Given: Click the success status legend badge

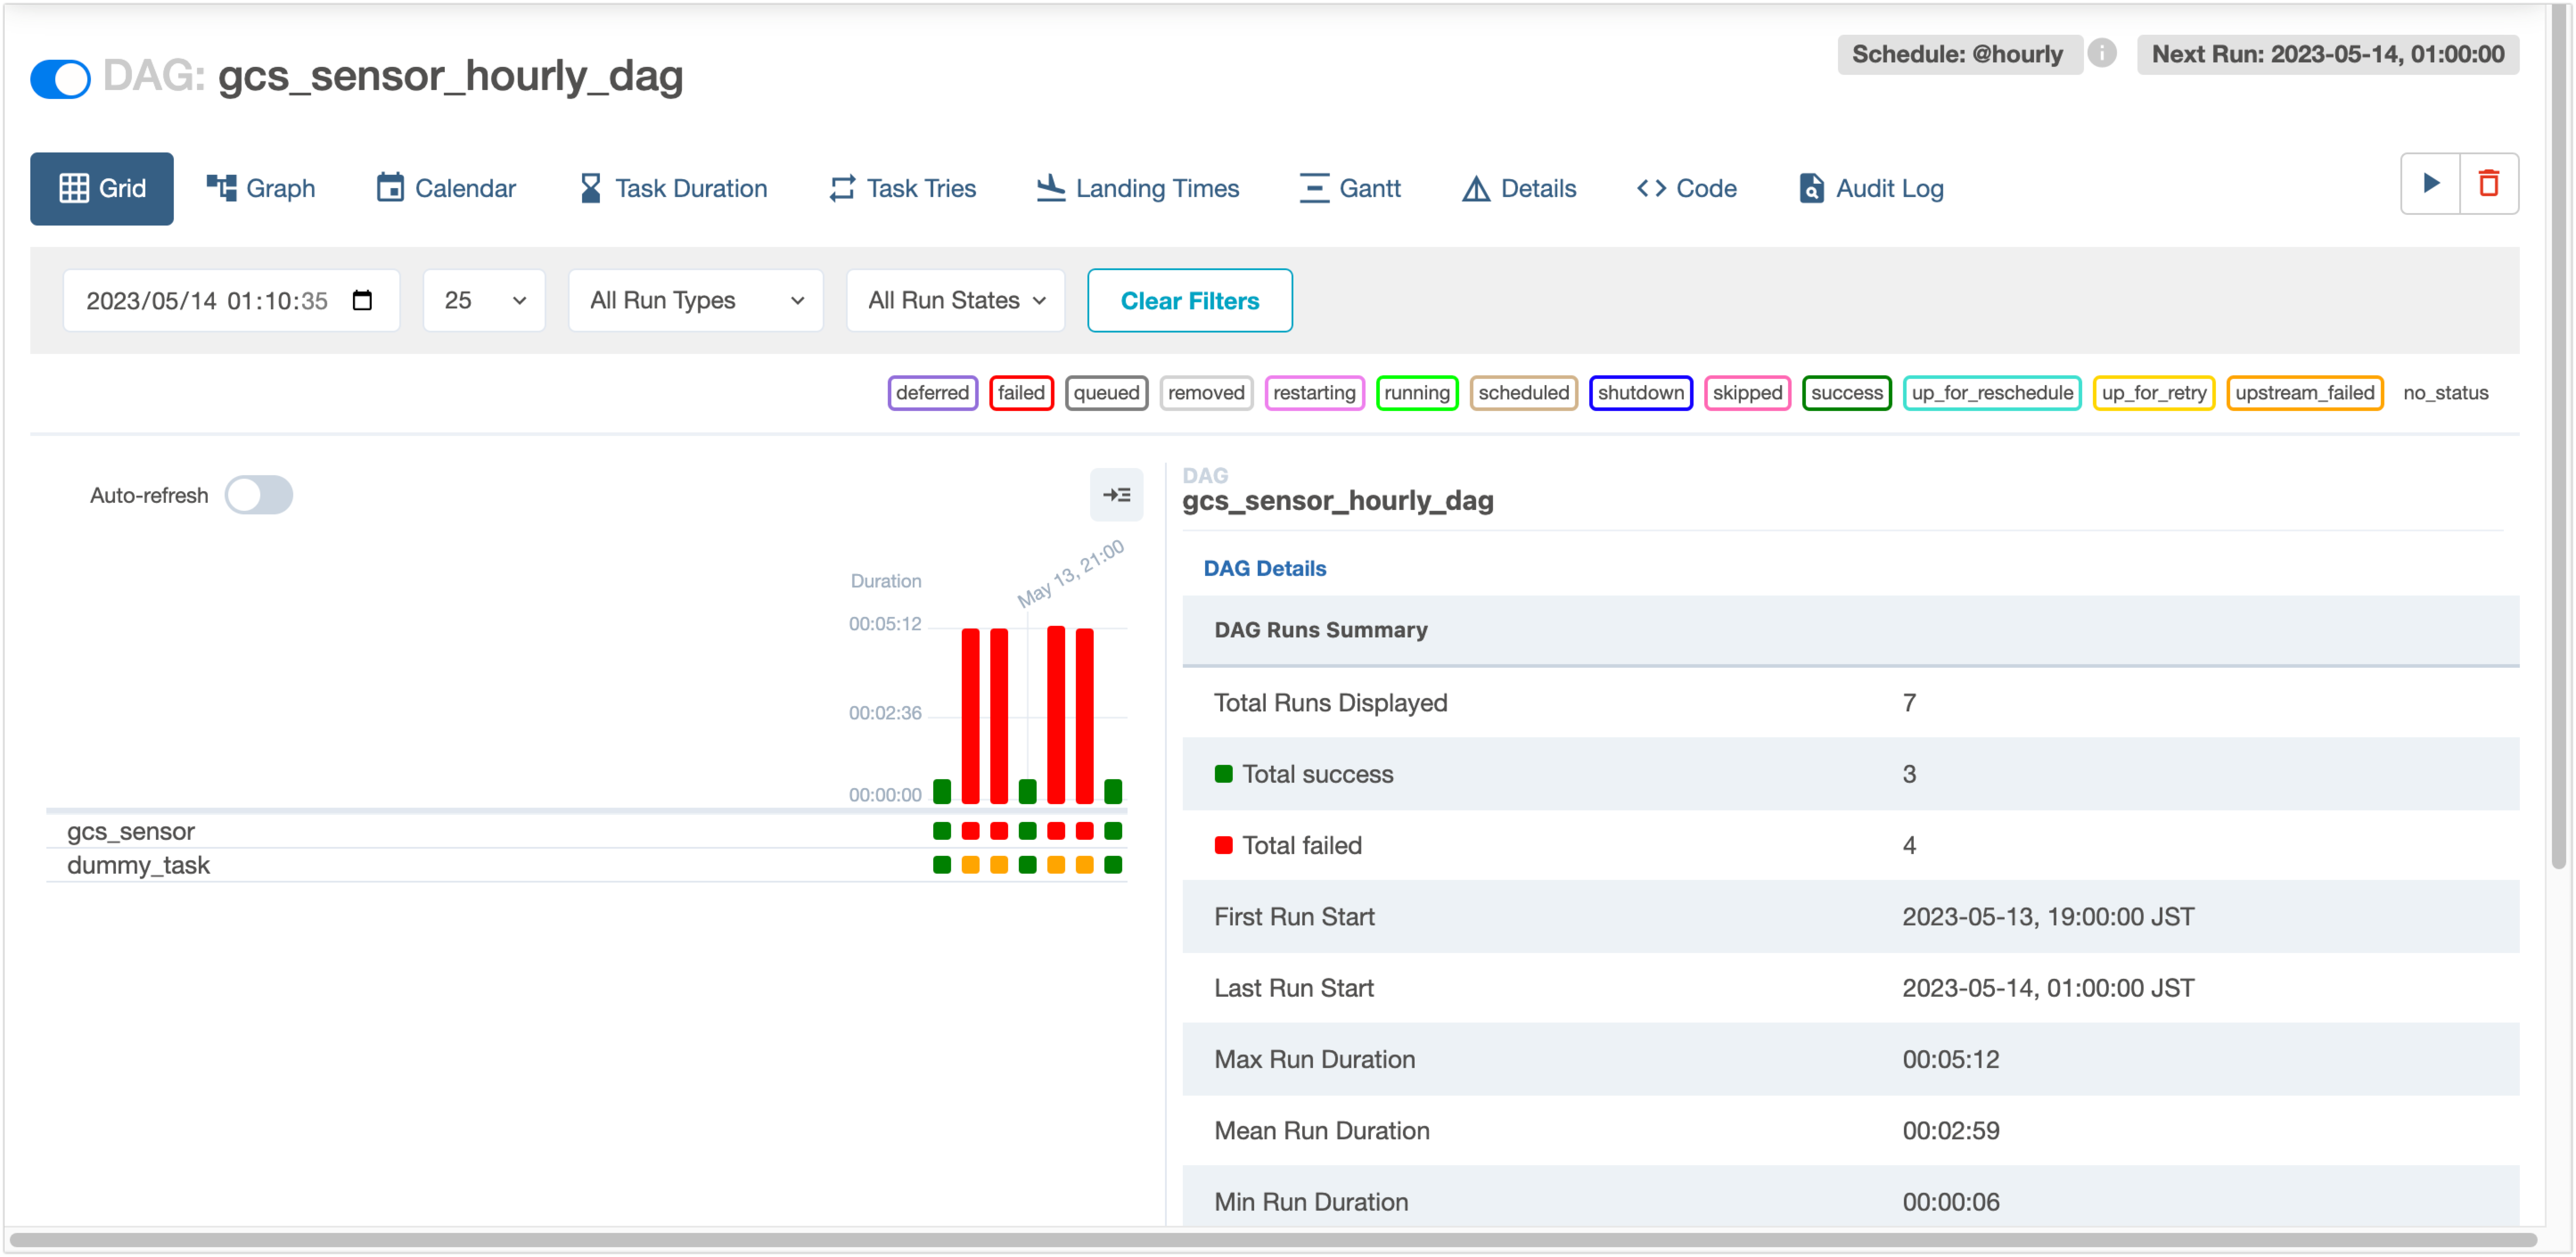Looking at the screenshot, I should 1847,393.
